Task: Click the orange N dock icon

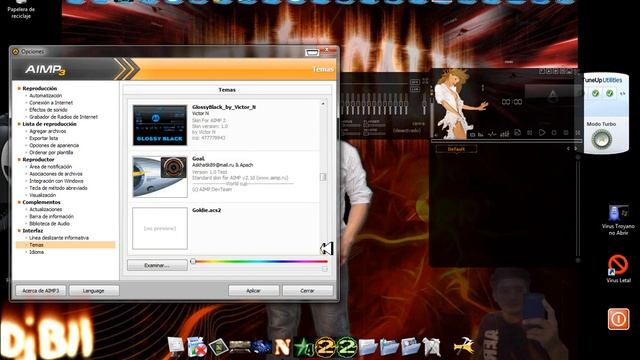Action: (x=282, y=347)
